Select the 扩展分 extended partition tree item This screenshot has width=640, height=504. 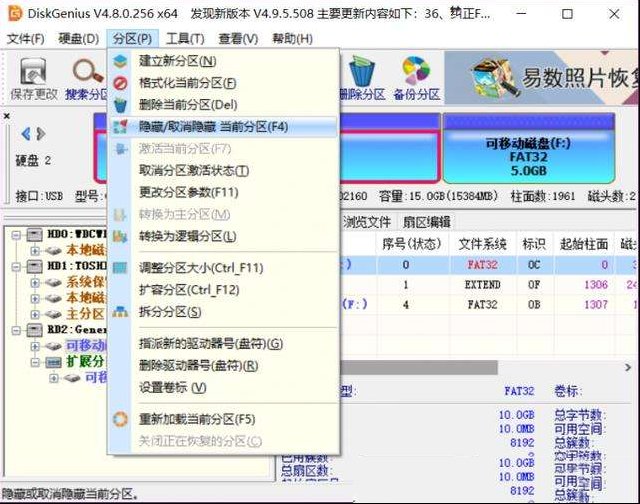[85, 362]
